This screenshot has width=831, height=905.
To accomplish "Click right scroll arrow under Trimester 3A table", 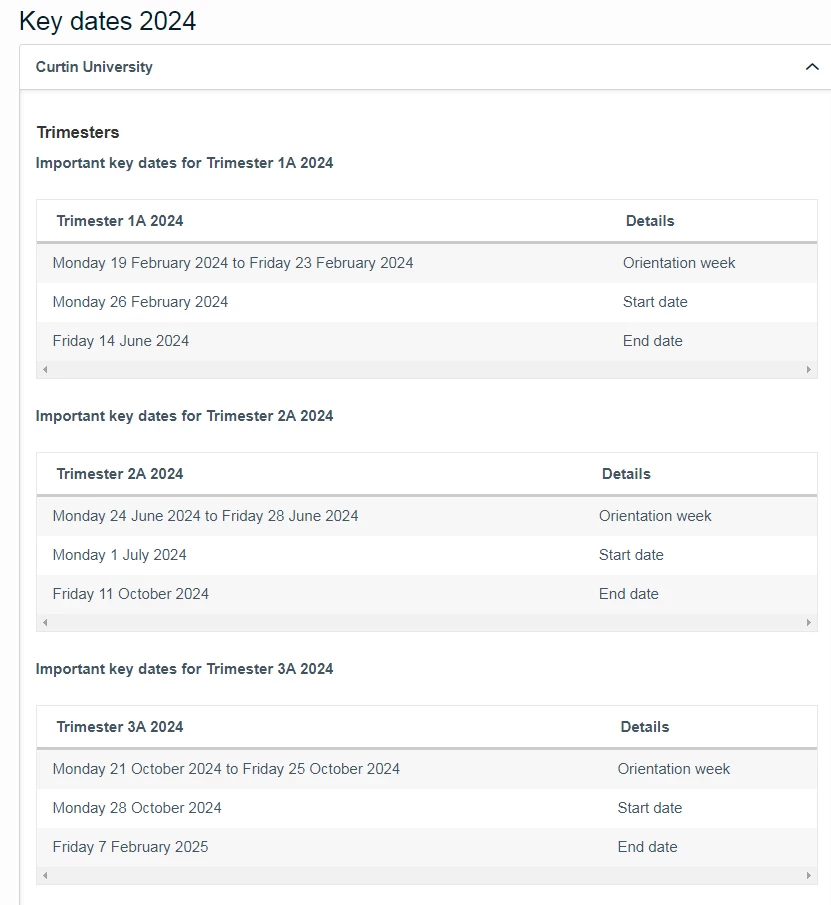I will pyautogui.click(x=808, y=875).
